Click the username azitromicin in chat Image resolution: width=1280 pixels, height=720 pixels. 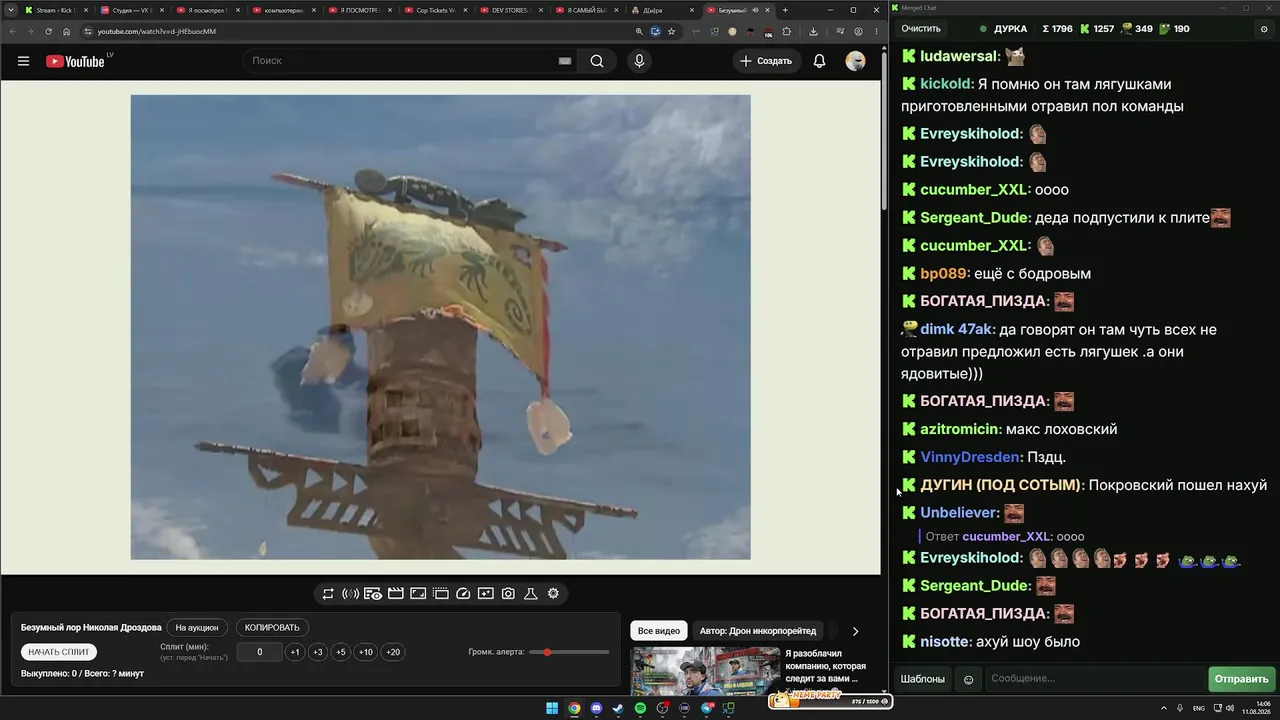point(960,429)
